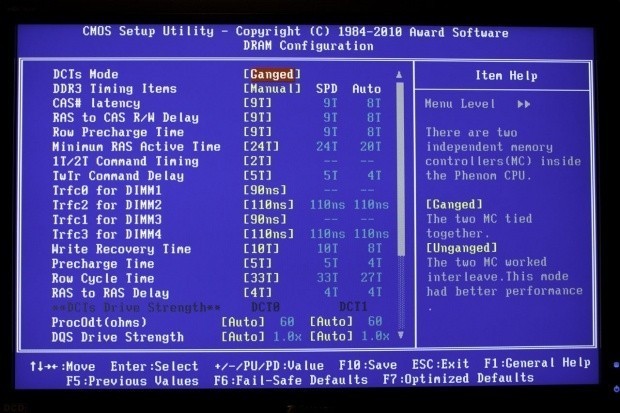Image resolution: width=620 pixels, height=413 pixels.
Task: Select Trfc2 for DIMM2 [110ns] value
Action: click(268, 205)
